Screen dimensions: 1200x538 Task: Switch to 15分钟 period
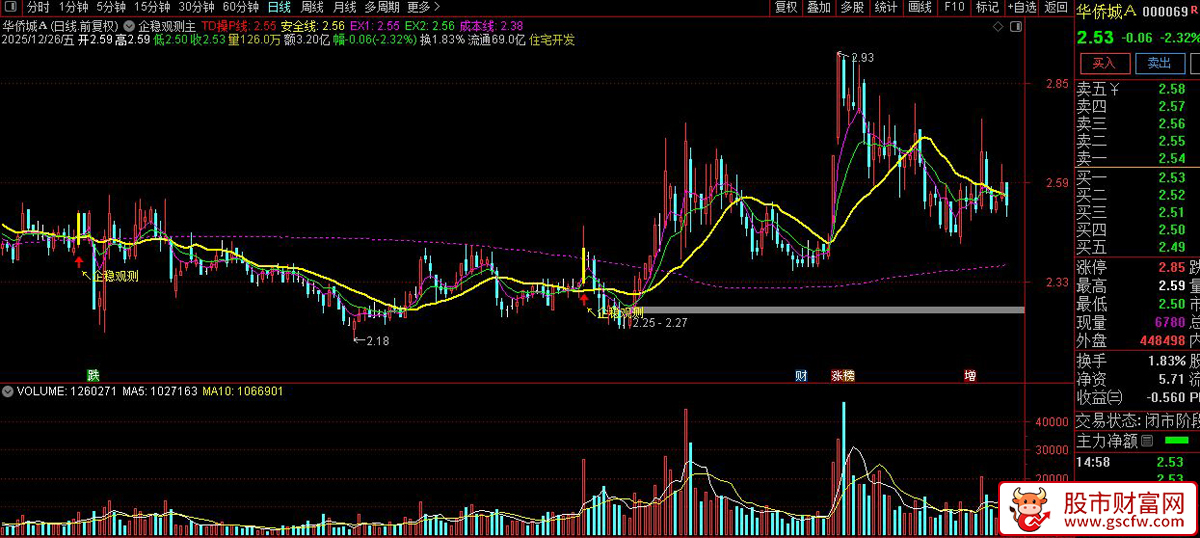[152, 7]
